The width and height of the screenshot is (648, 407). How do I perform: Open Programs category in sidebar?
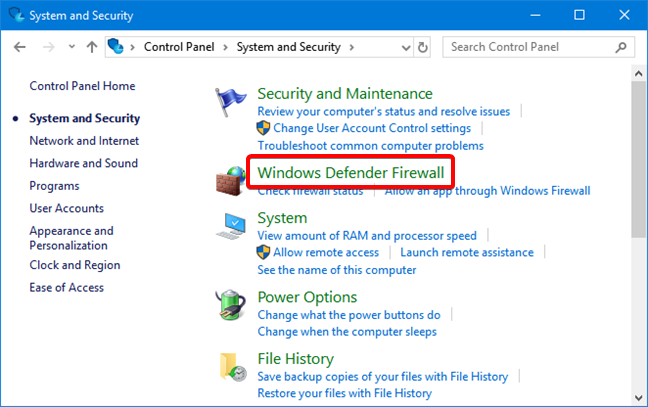(x=54, y=186)
